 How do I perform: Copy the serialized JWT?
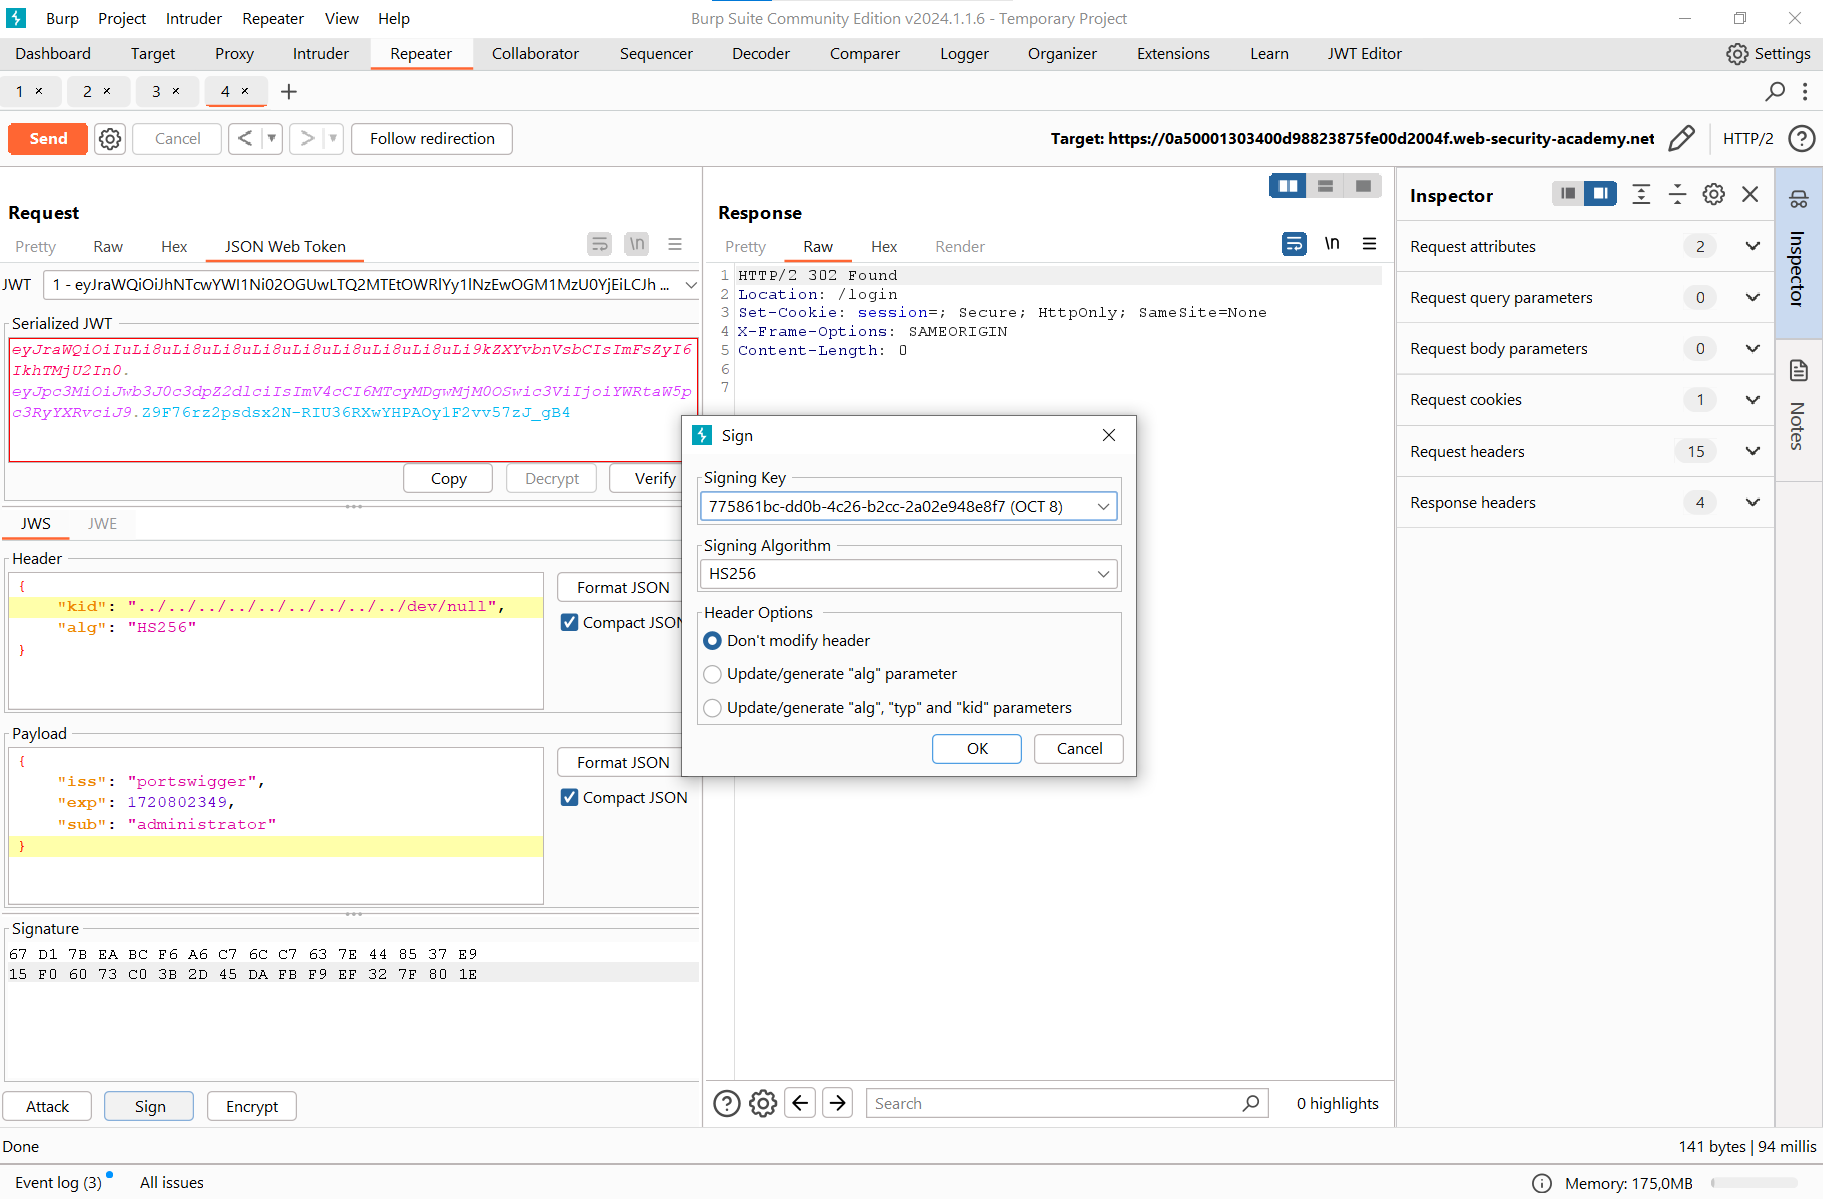coord(448,479)
